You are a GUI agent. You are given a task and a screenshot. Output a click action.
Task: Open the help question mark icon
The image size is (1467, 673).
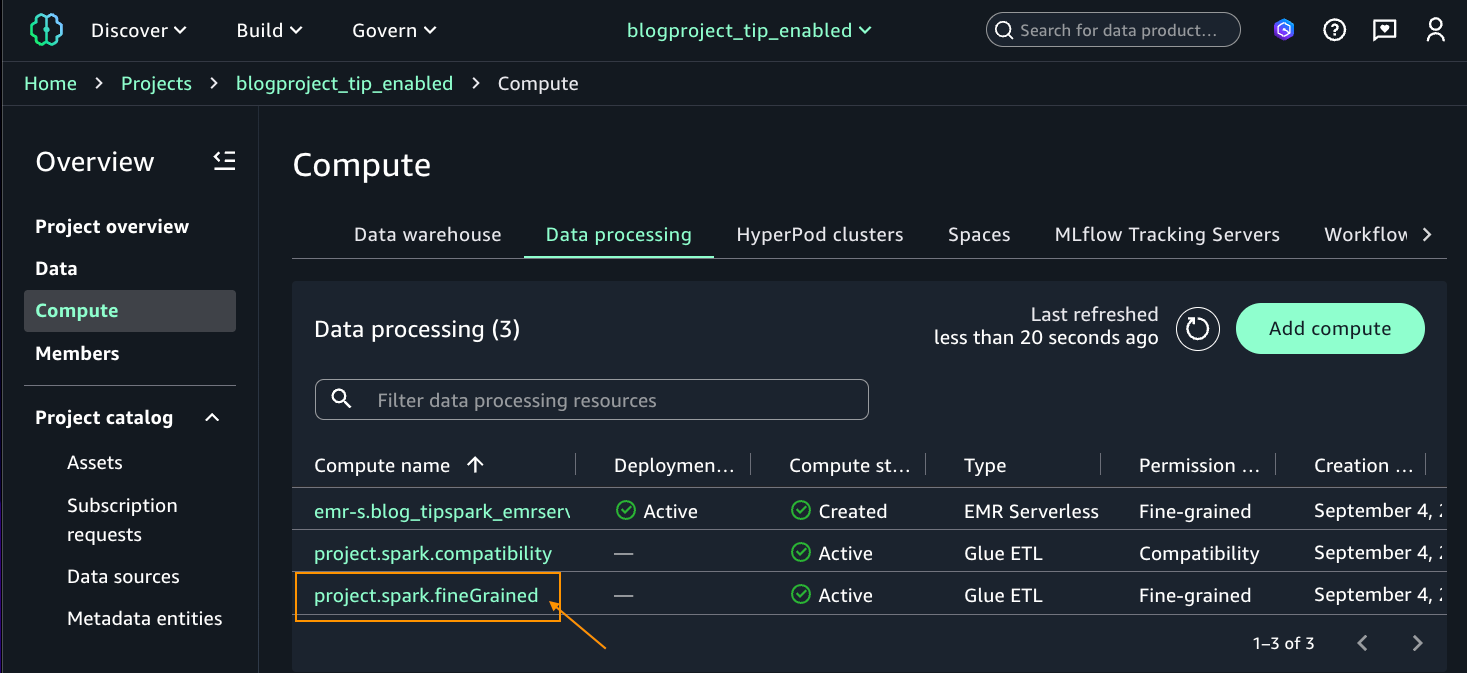point(1334,30)
